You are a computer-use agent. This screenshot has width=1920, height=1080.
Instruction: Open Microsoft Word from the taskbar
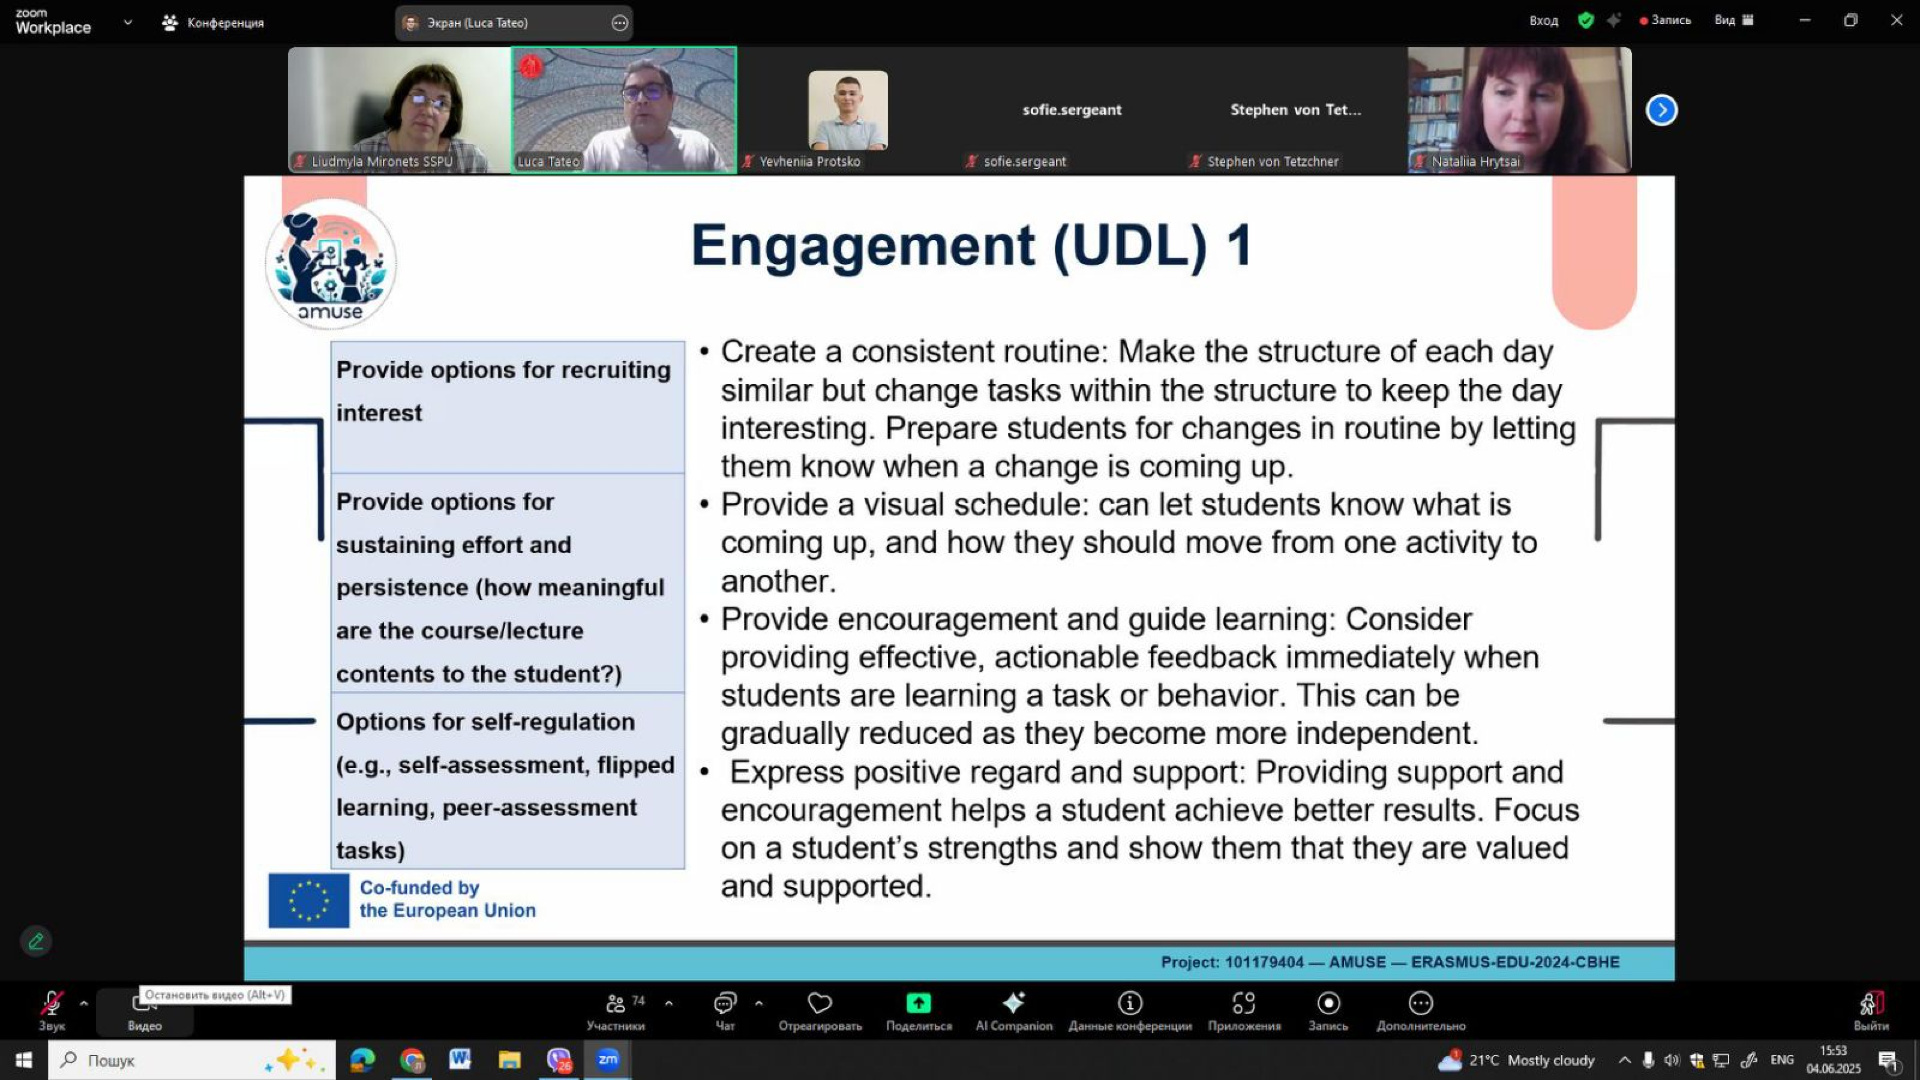460,1060
